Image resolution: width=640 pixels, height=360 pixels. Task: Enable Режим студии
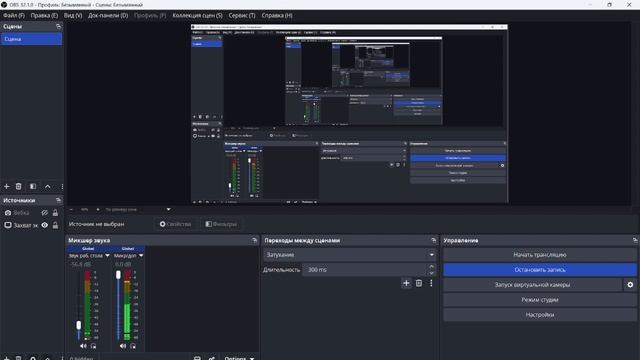click(x=540, y=300)
